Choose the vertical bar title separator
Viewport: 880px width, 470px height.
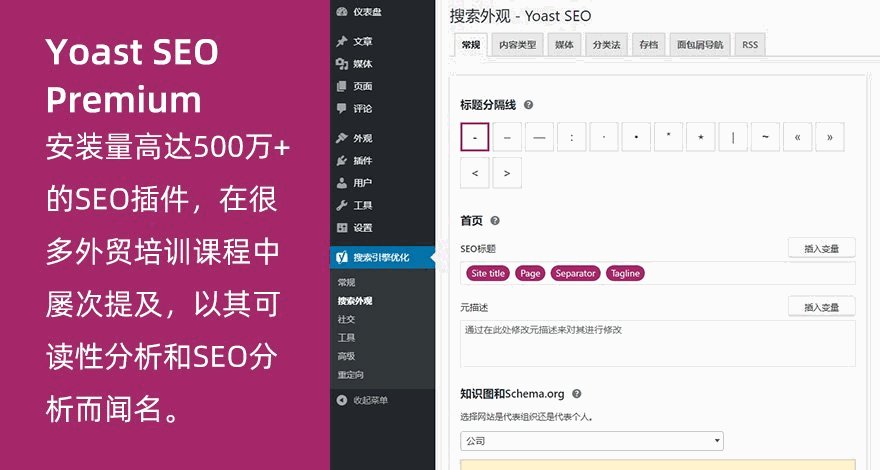(733, 137)
